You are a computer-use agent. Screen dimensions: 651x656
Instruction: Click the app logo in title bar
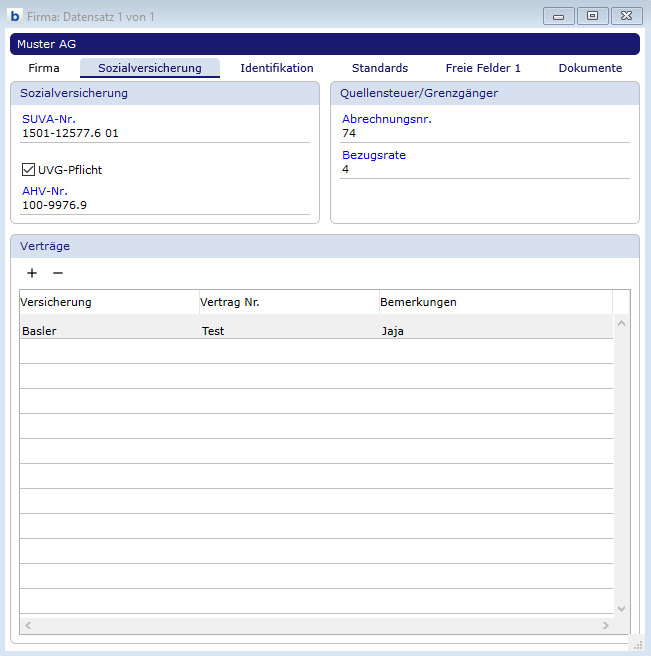(15, 17)
